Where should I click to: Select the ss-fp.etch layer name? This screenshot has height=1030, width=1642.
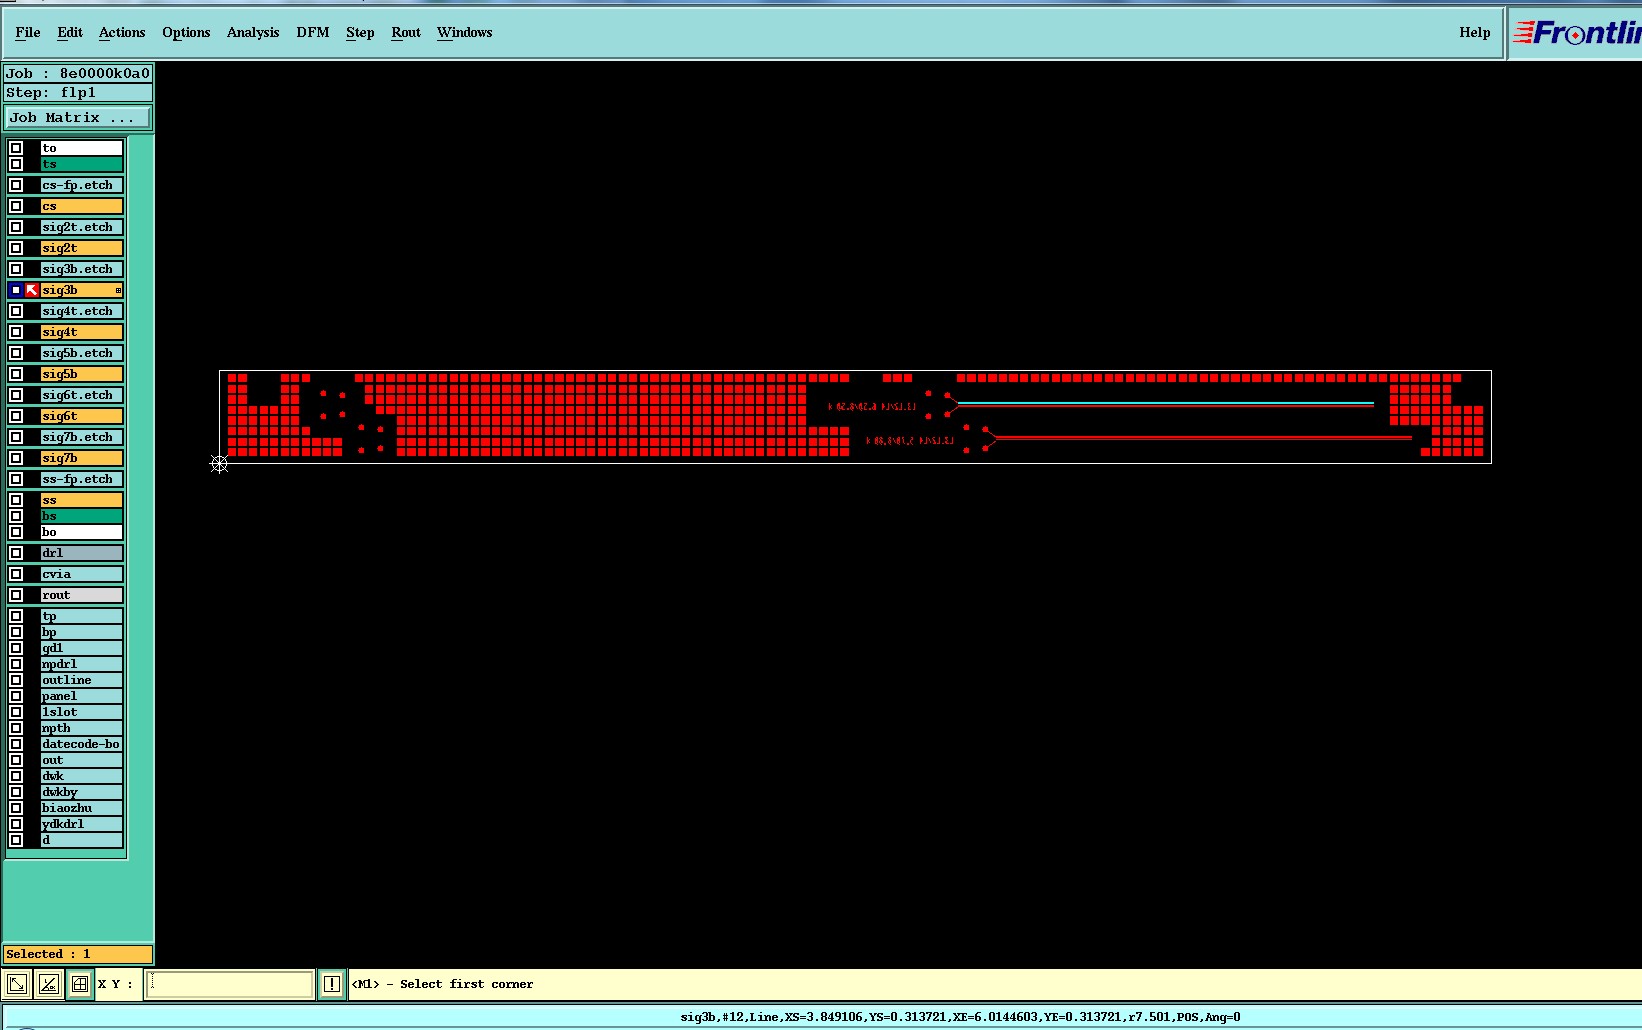point(82,479)
